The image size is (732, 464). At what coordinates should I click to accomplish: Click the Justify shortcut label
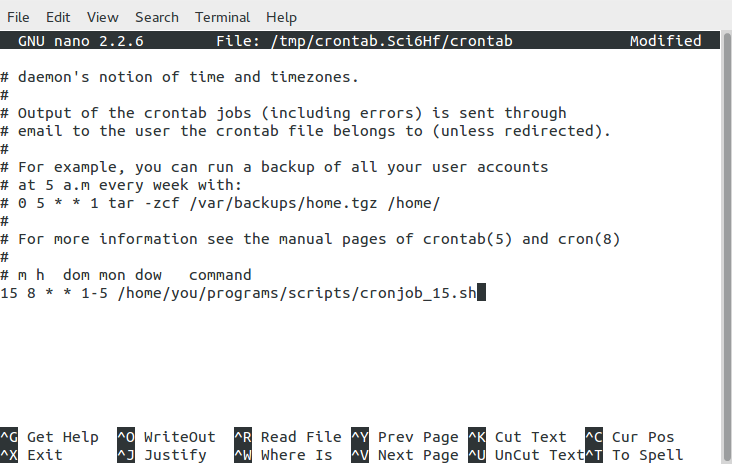175,455
